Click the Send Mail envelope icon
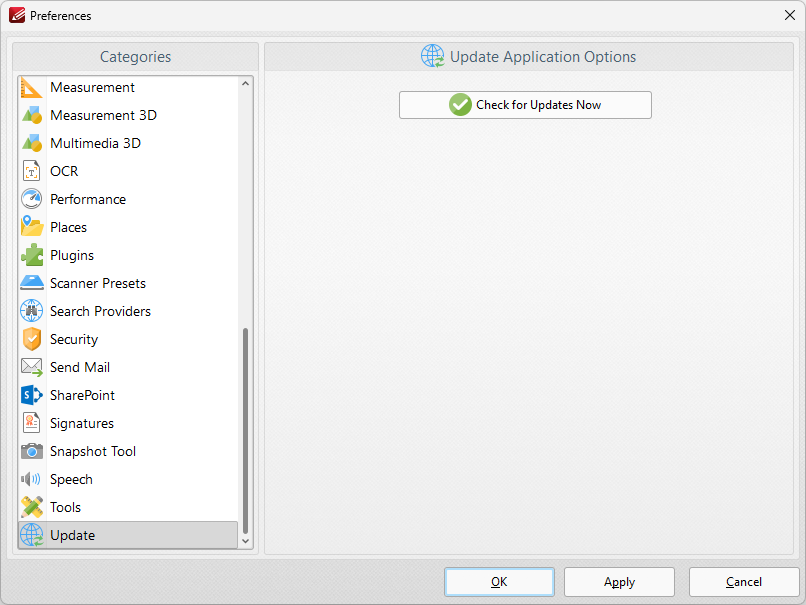 click(x=31, y=368)
